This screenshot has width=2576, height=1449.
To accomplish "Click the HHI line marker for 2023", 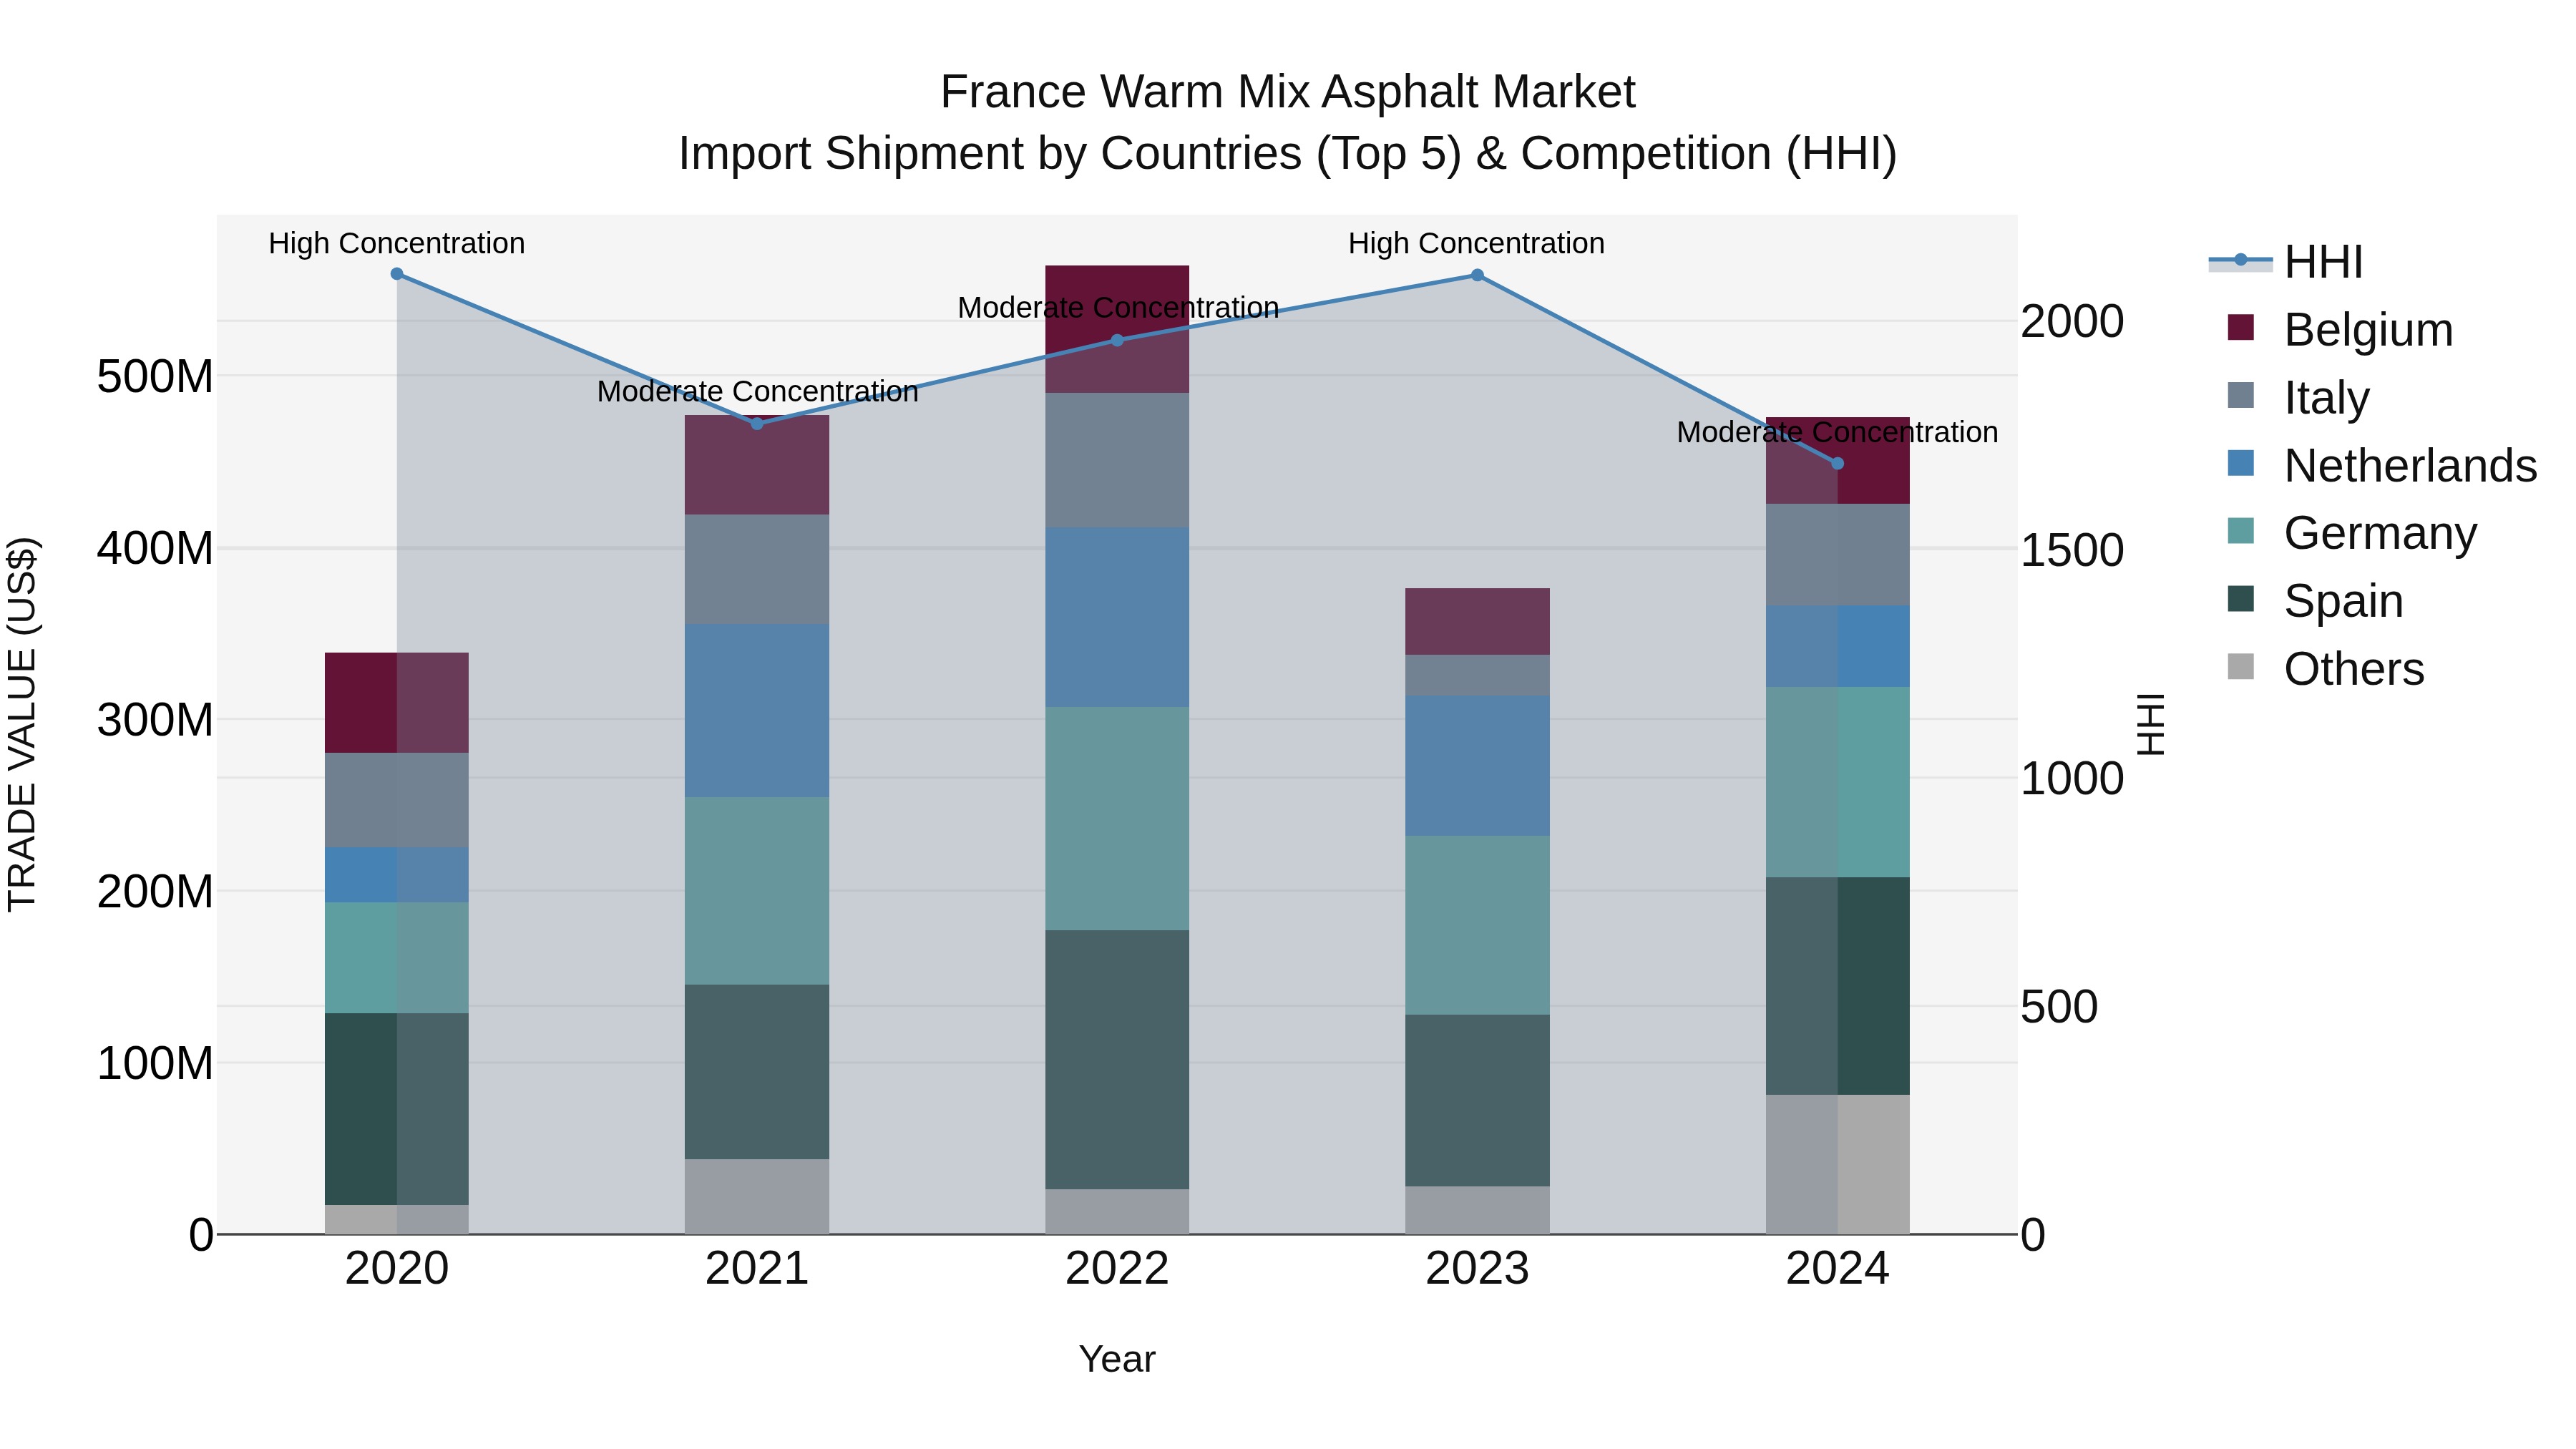I will pyautogui.click(x=1477, y=275).
